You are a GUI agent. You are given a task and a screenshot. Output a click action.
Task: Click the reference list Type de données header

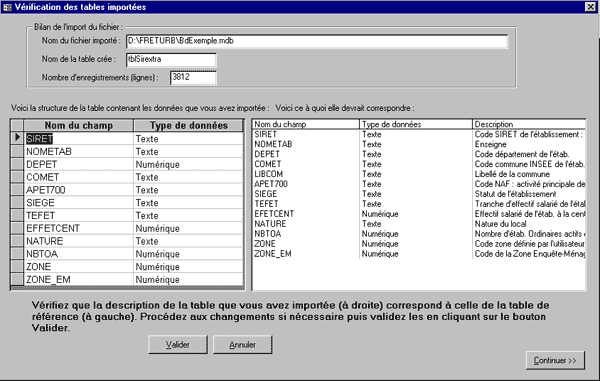416,124
